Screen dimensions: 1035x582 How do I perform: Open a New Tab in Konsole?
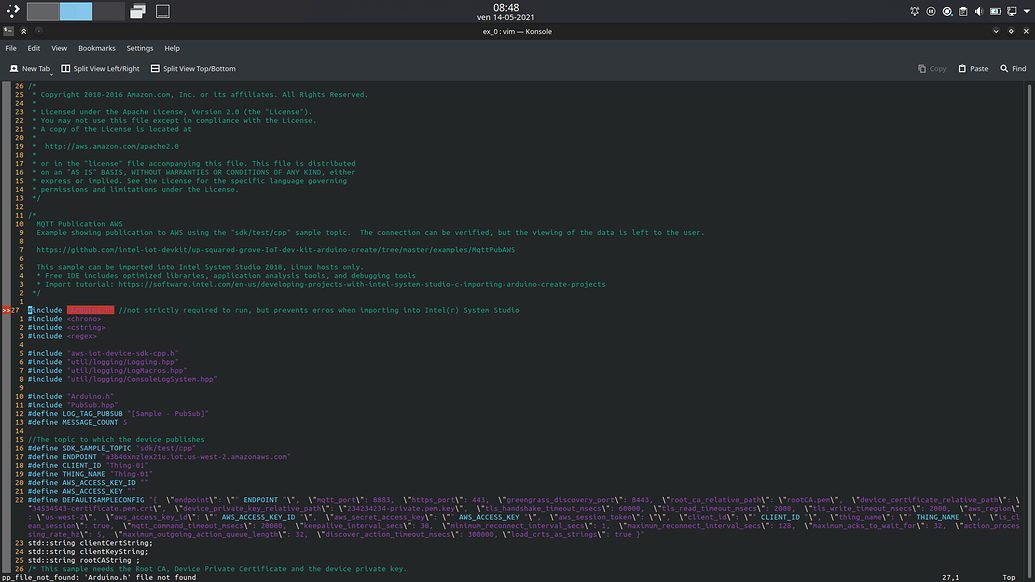pos(29,68)
